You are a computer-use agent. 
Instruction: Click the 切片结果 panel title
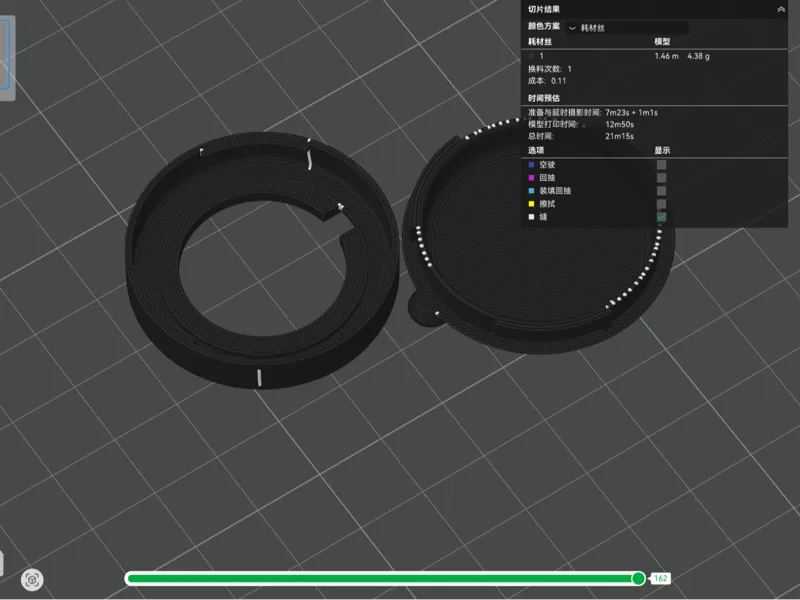coord(543,9)
